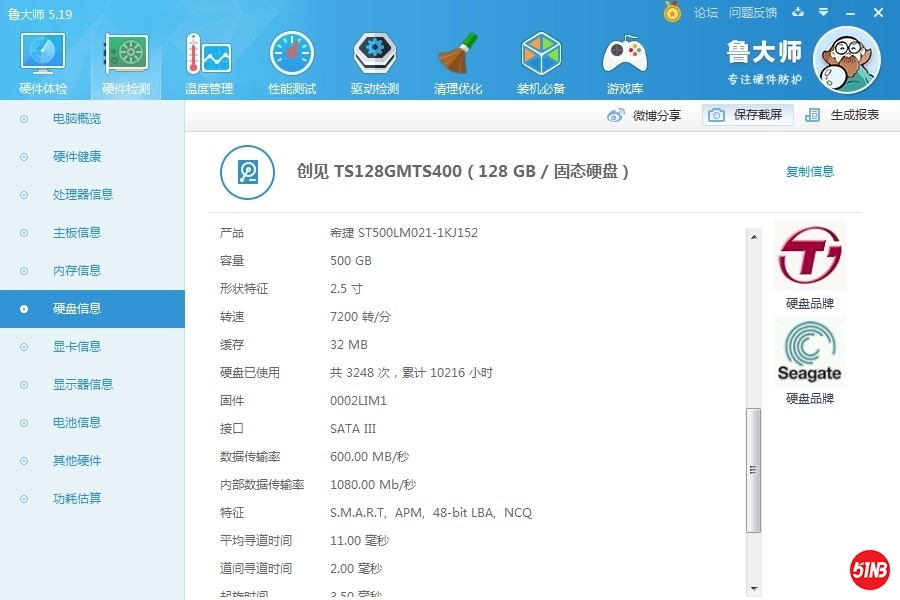Click 复制信息 copy info link
This screenshot has width=900, height=600.
coord(809,171)
